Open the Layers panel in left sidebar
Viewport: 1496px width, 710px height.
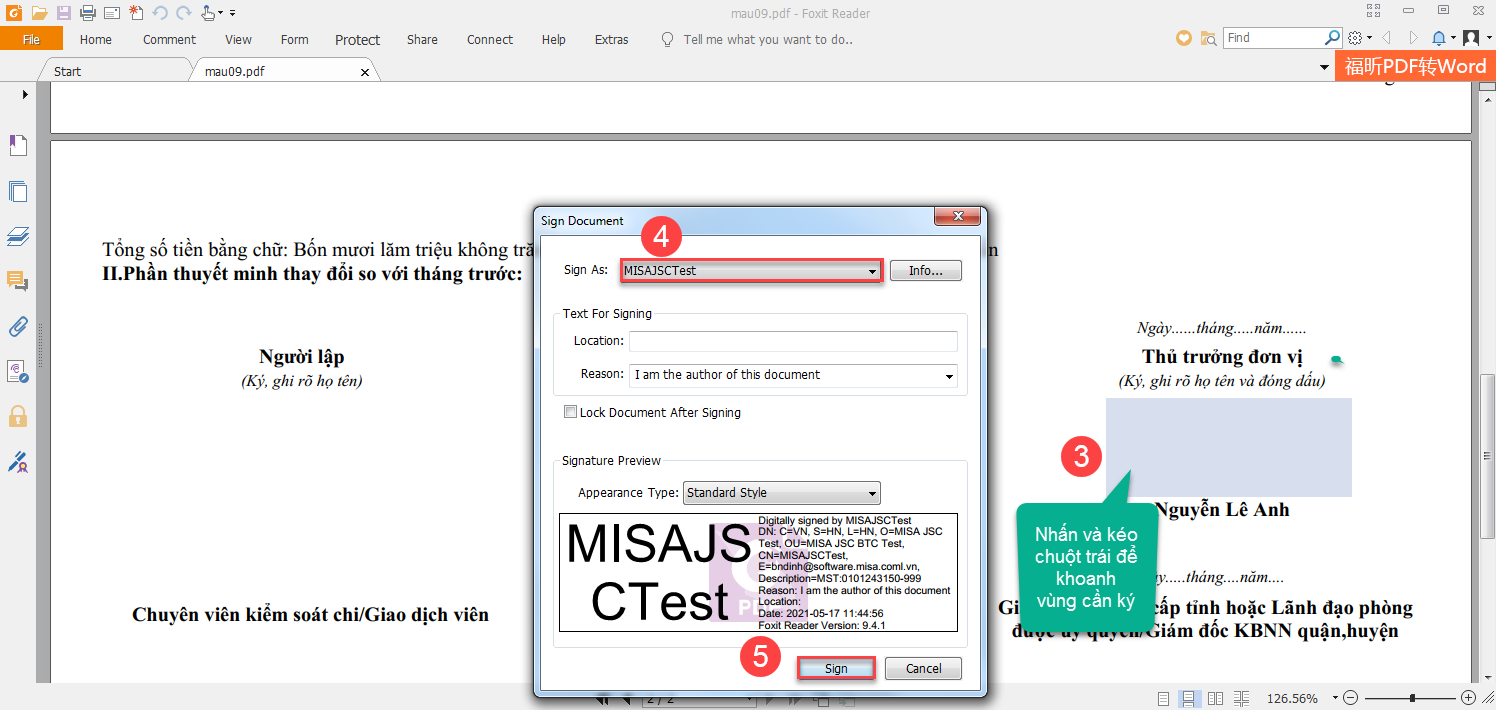(18, 237)
